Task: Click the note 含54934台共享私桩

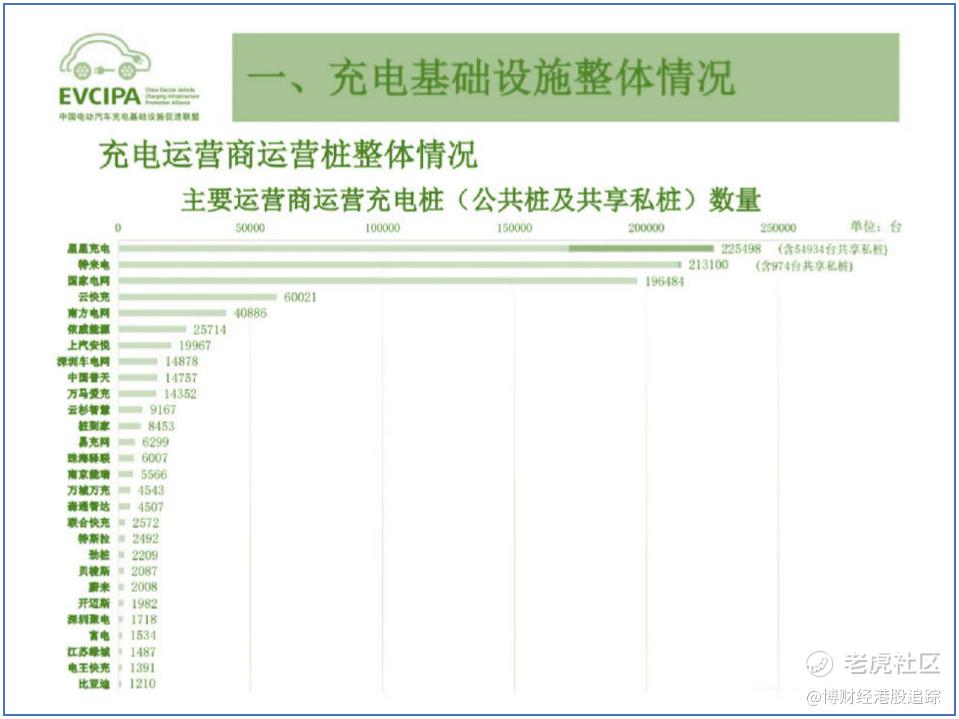Action: pos(832,249)
